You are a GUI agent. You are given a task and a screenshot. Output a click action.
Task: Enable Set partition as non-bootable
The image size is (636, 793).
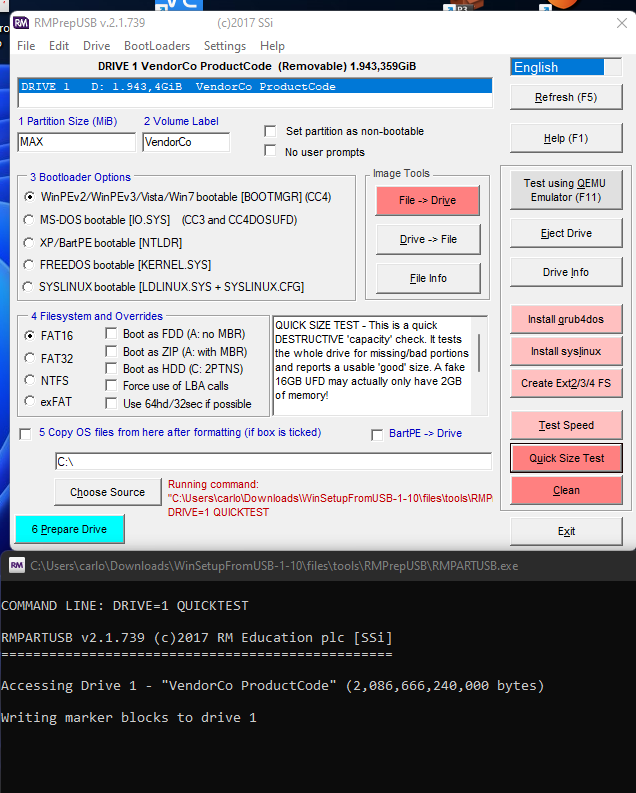(x=270, y=131)
